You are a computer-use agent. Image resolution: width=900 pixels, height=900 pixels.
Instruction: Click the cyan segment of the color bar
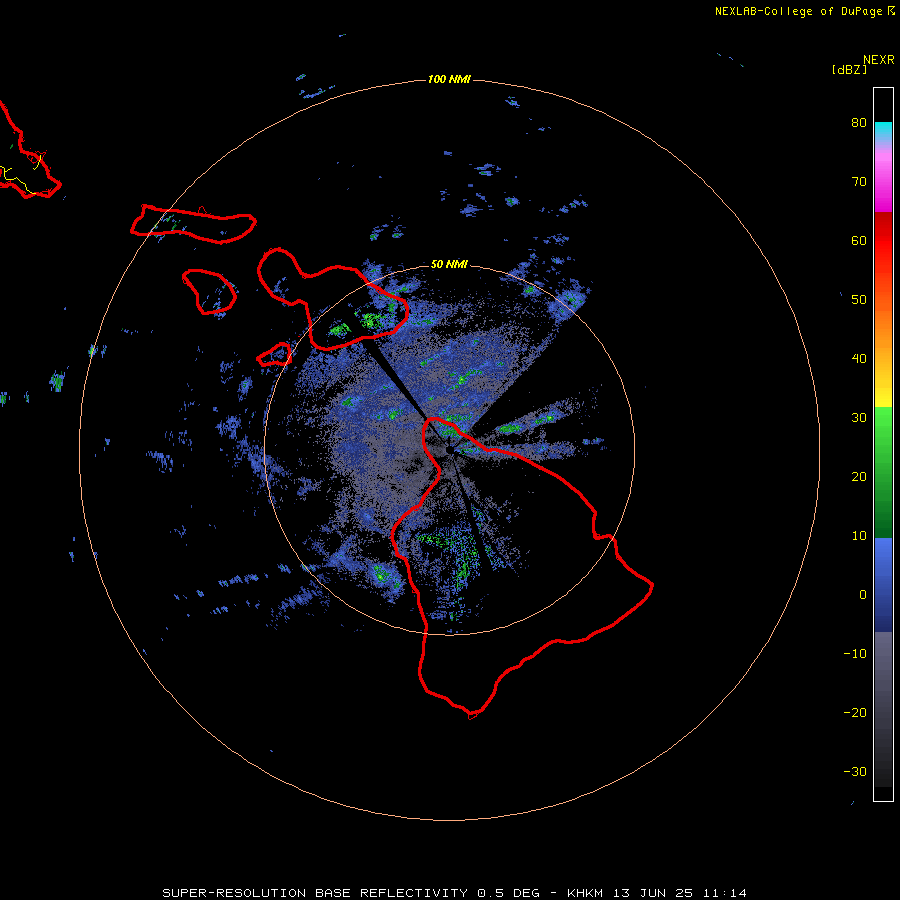click(883, 131)
